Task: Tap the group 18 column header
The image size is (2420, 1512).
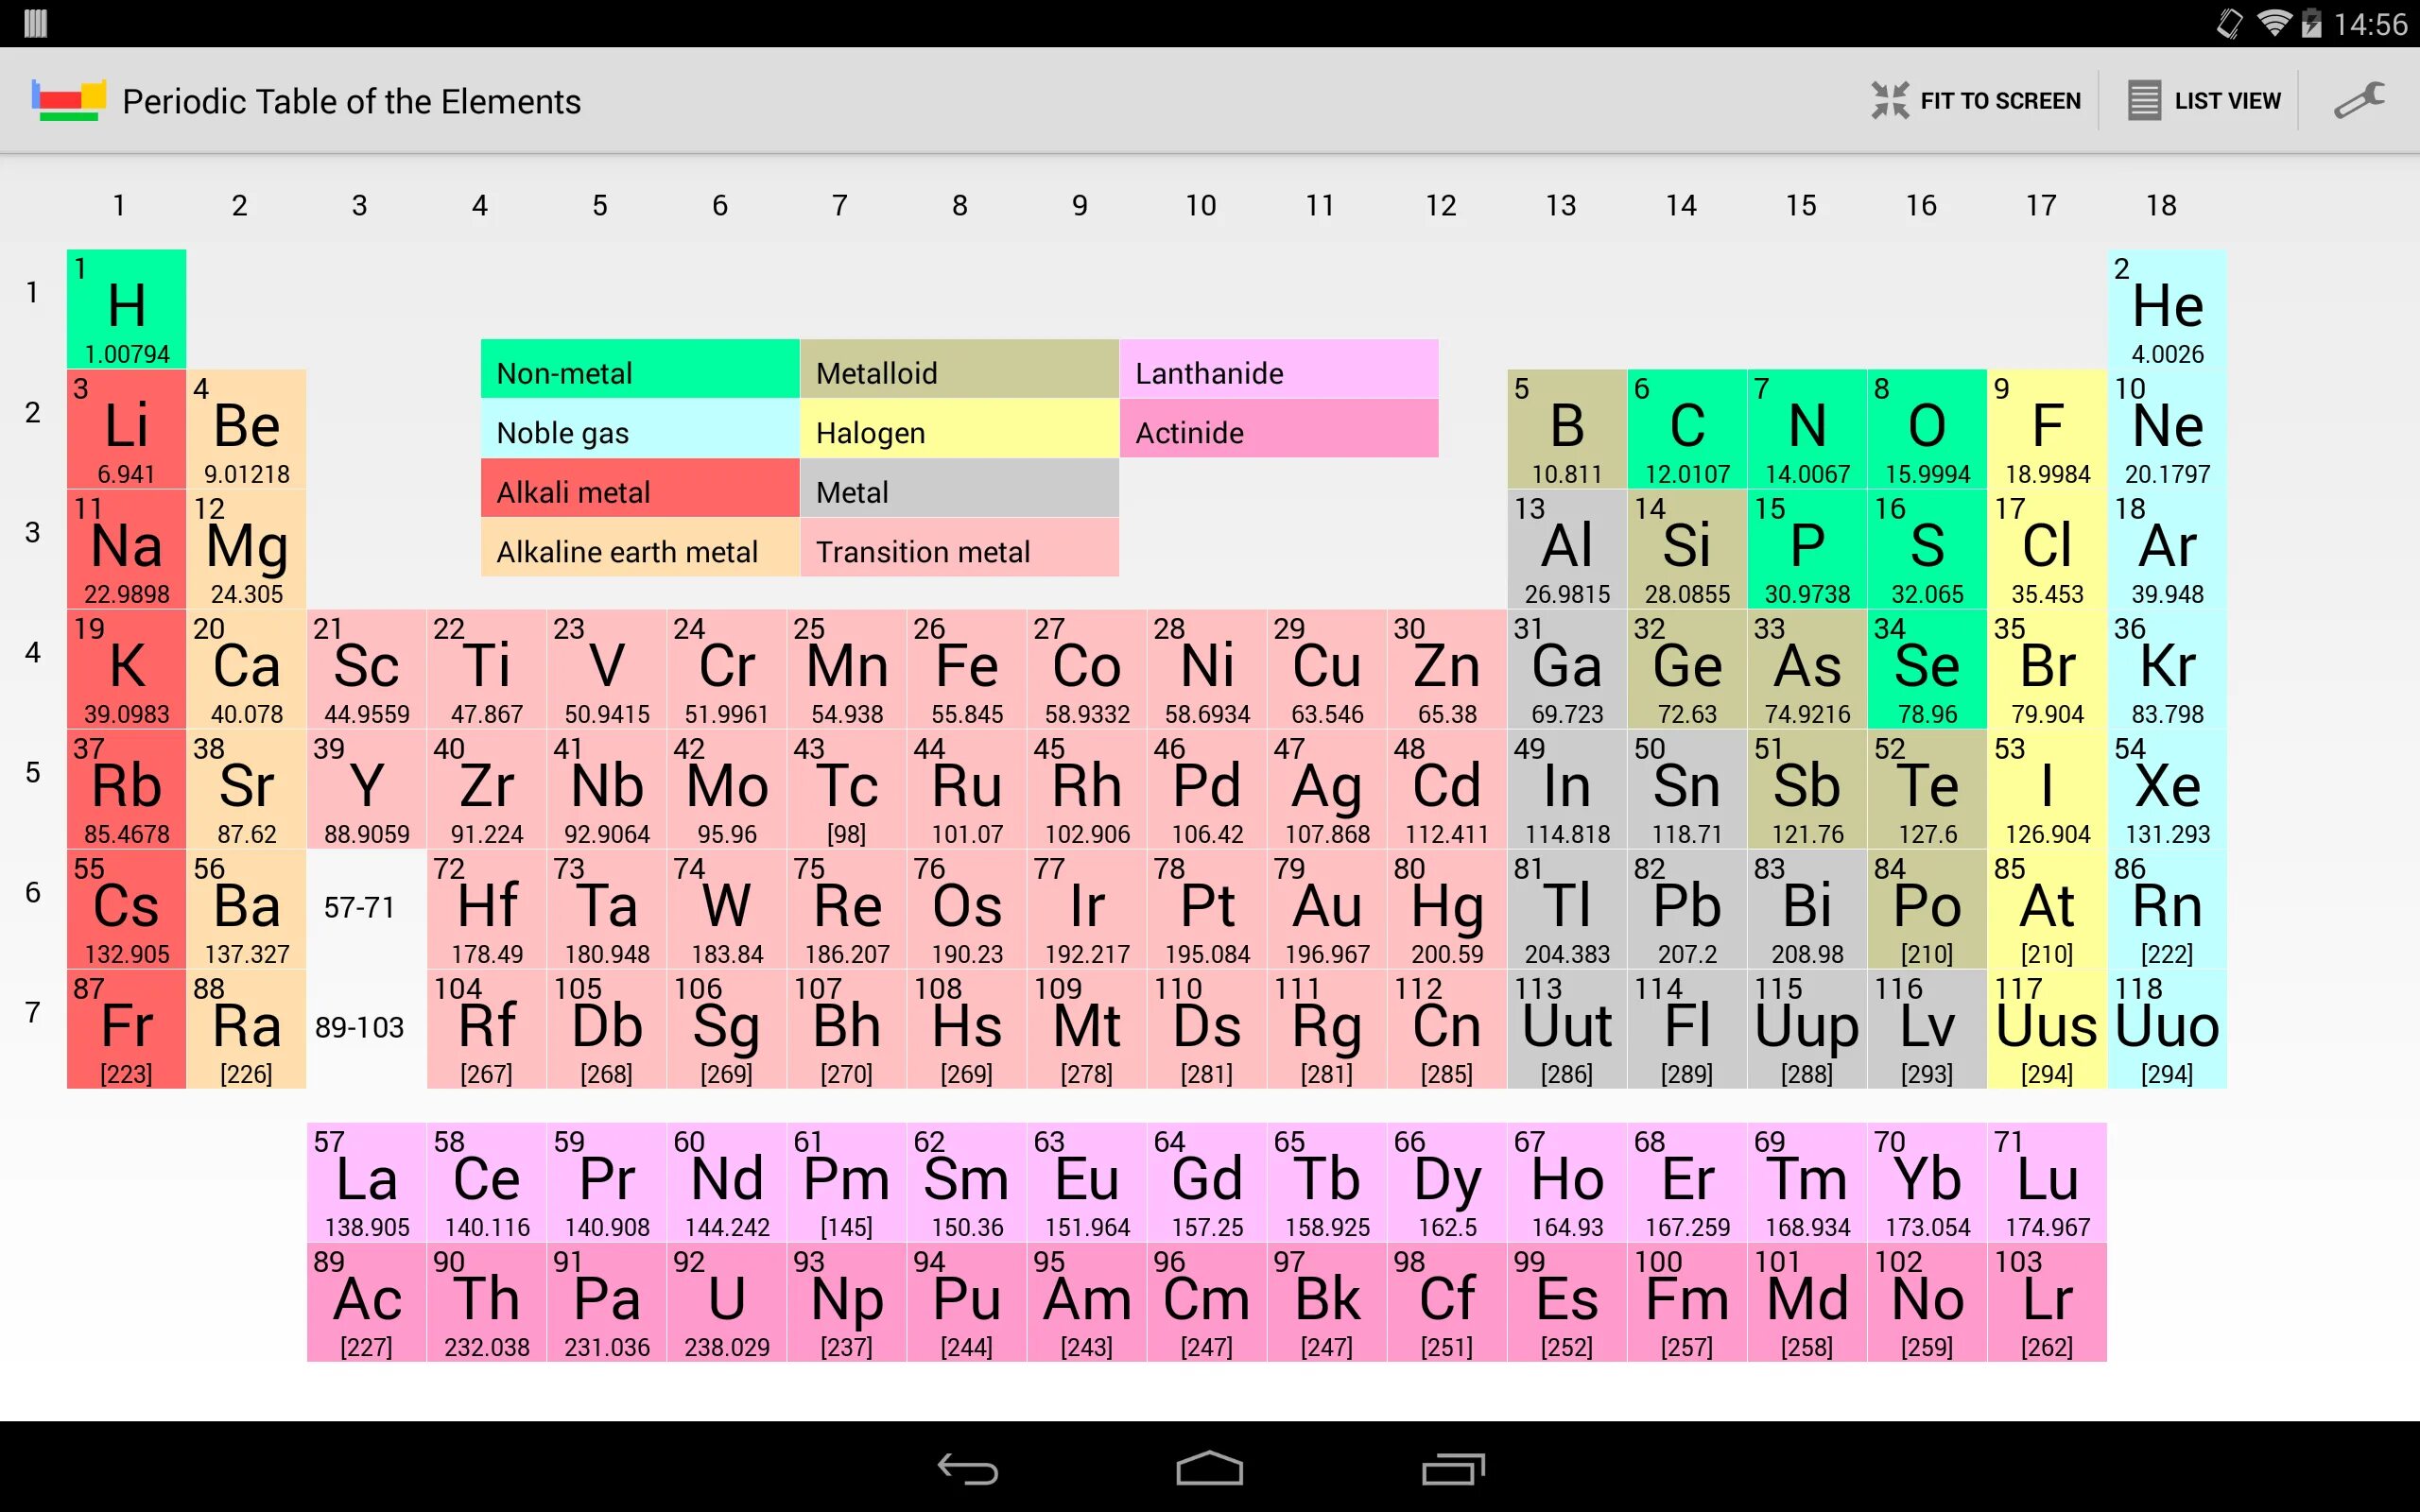Action: [x=2160, y=205]
